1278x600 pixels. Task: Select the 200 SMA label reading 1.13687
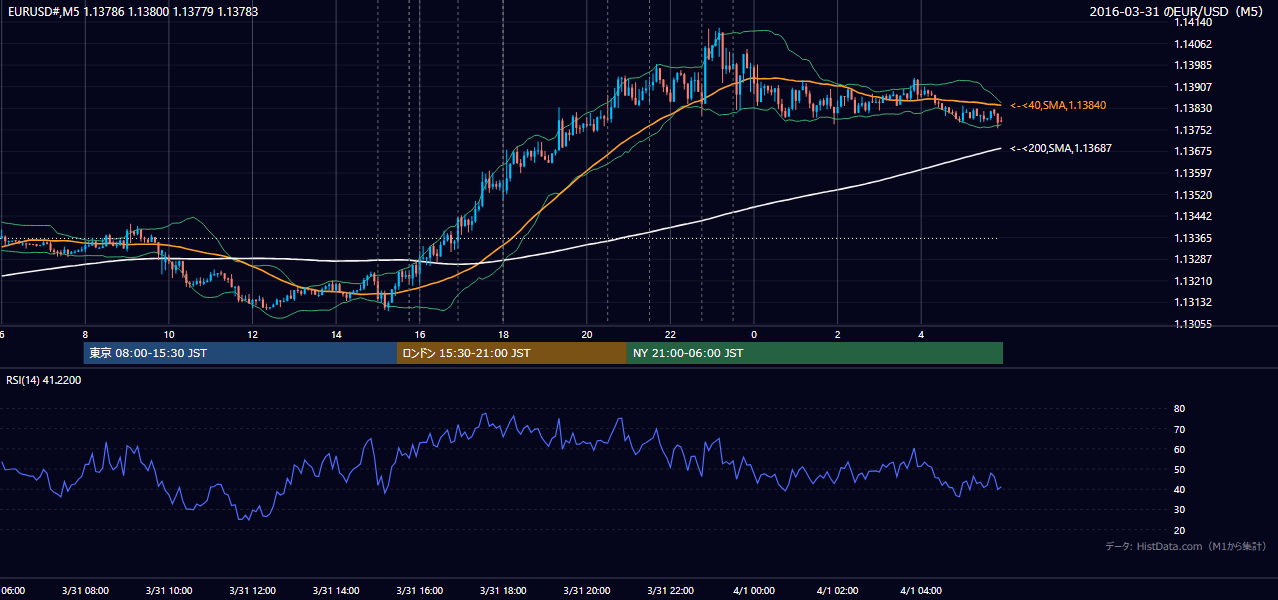point(1061,148)
